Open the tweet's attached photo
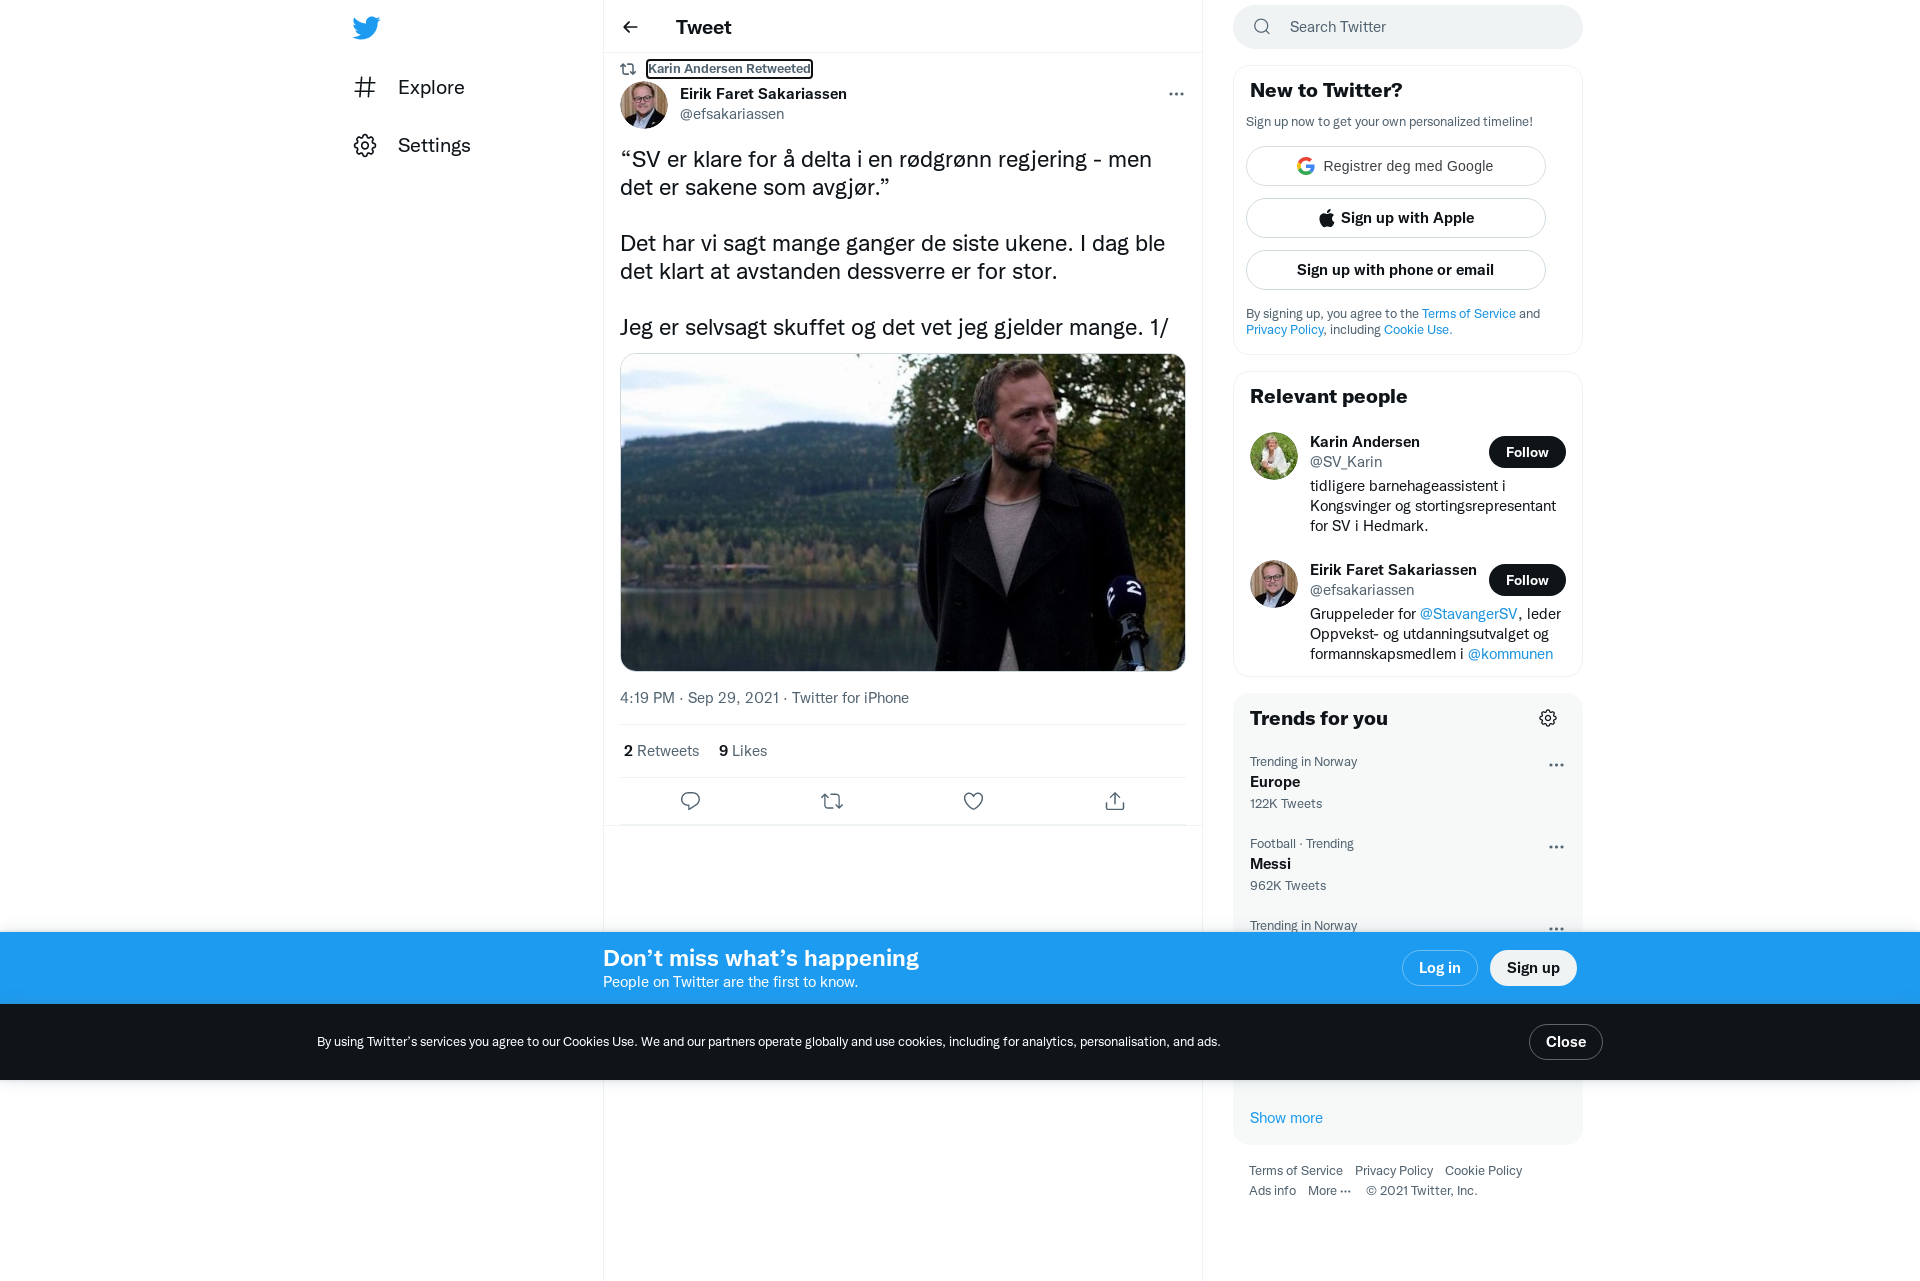The image size is (1920, 1281). 903,512
